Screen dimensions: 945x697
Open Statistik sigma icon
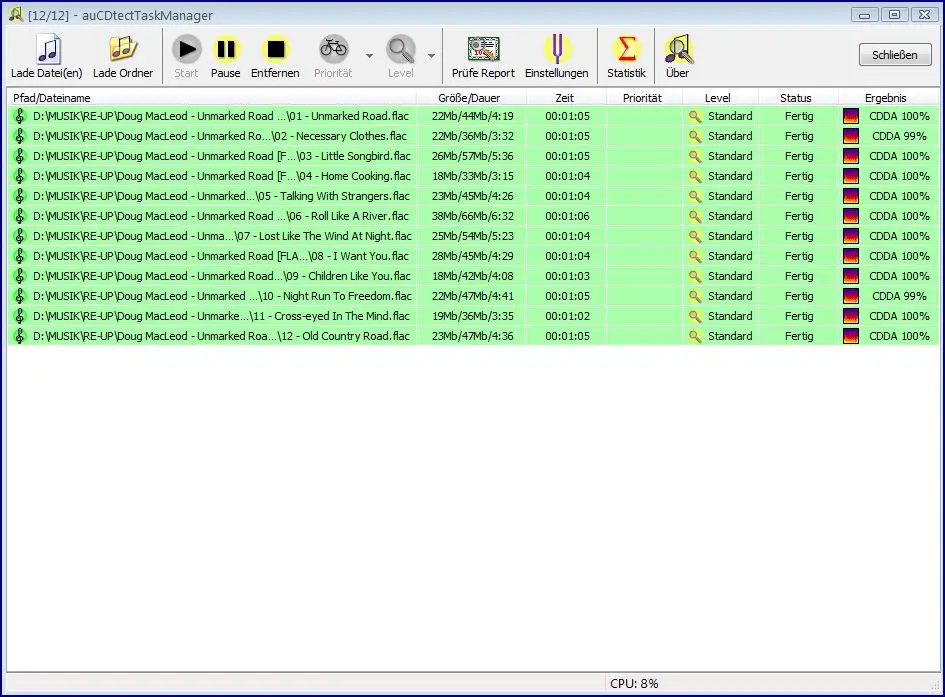[x=626, y=49]
